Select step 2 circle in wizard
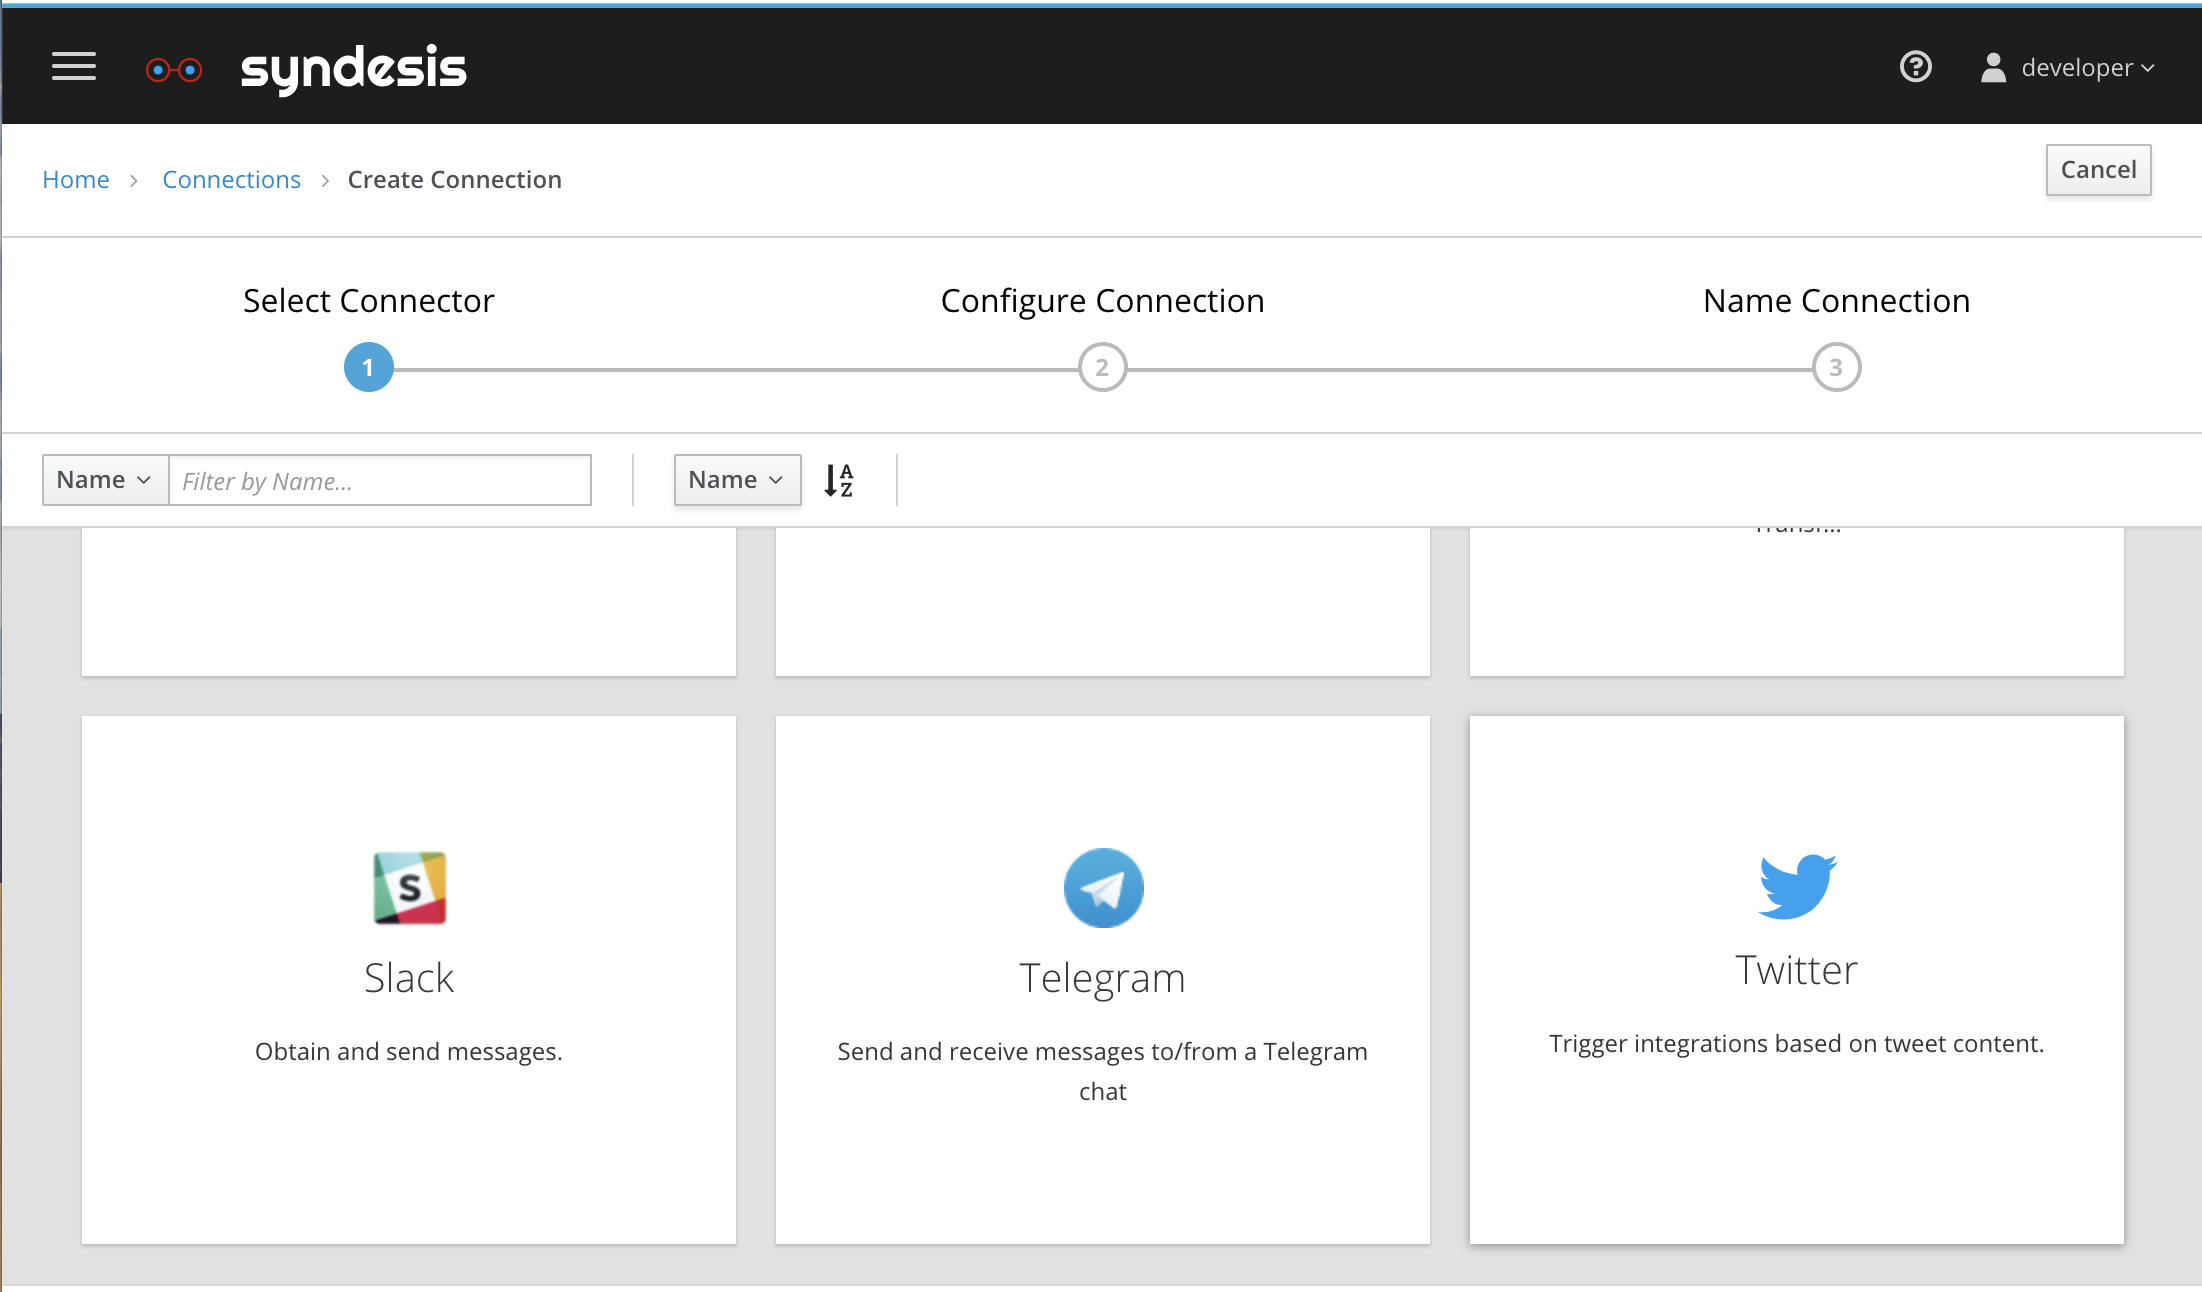The image size is (2202, 1292). pos(1102,368)
